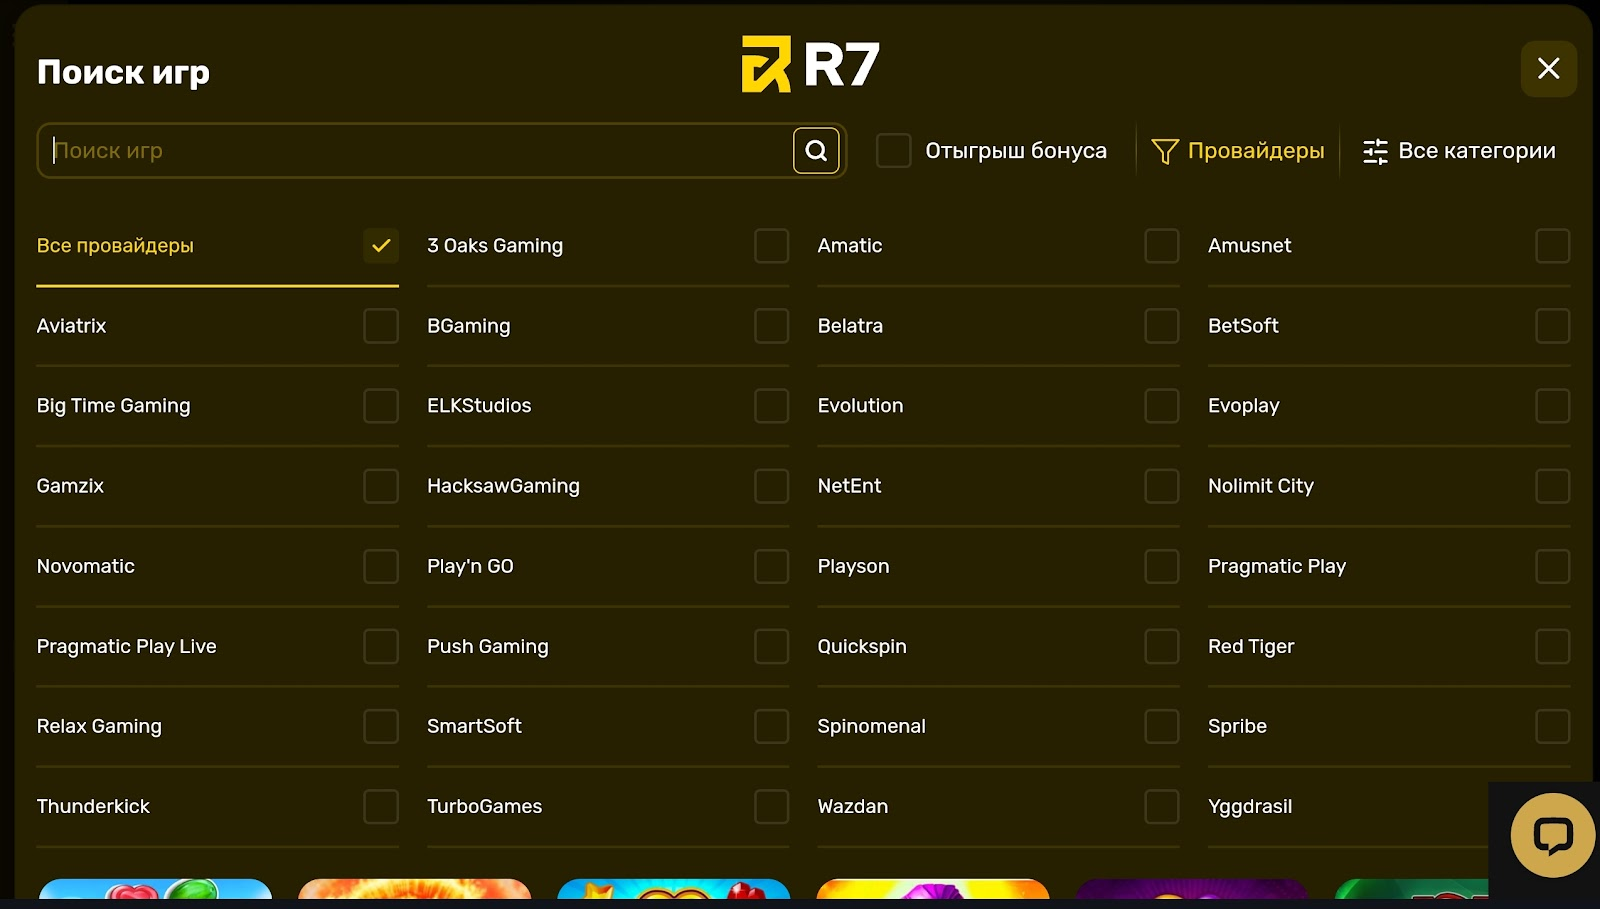
Task: Open the Все категории filter label
Action: (x=1477, y=151)
